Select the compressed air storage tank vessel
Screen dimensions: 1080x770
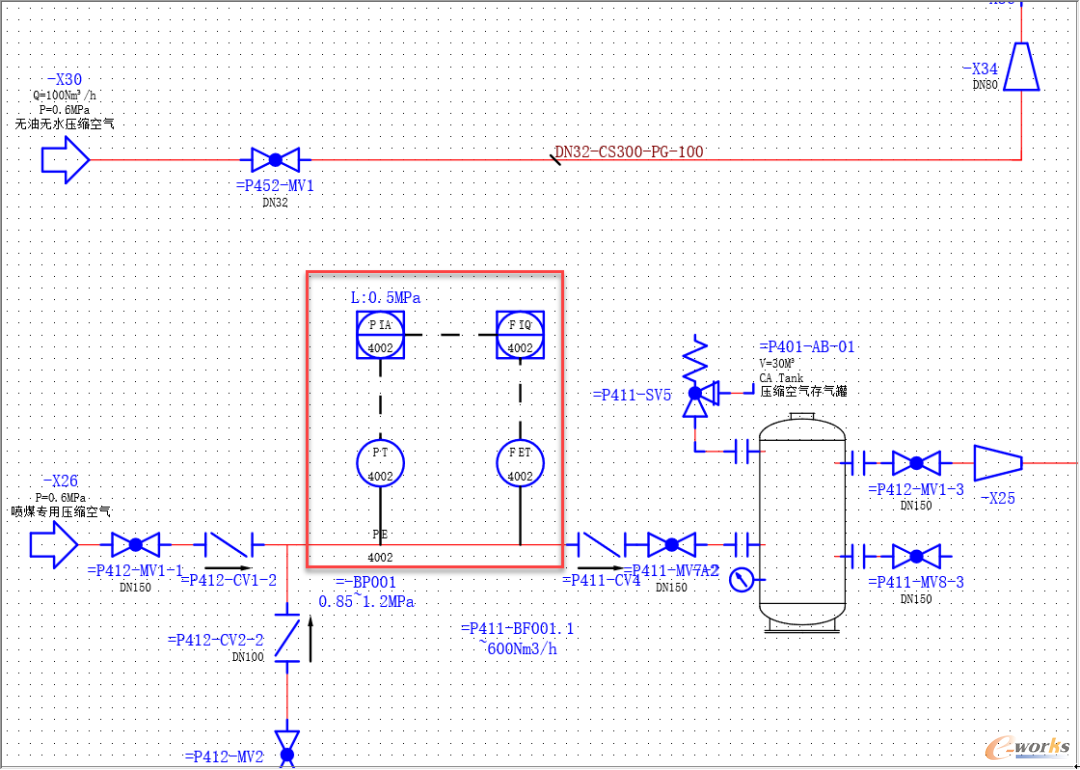coord(802,521)
